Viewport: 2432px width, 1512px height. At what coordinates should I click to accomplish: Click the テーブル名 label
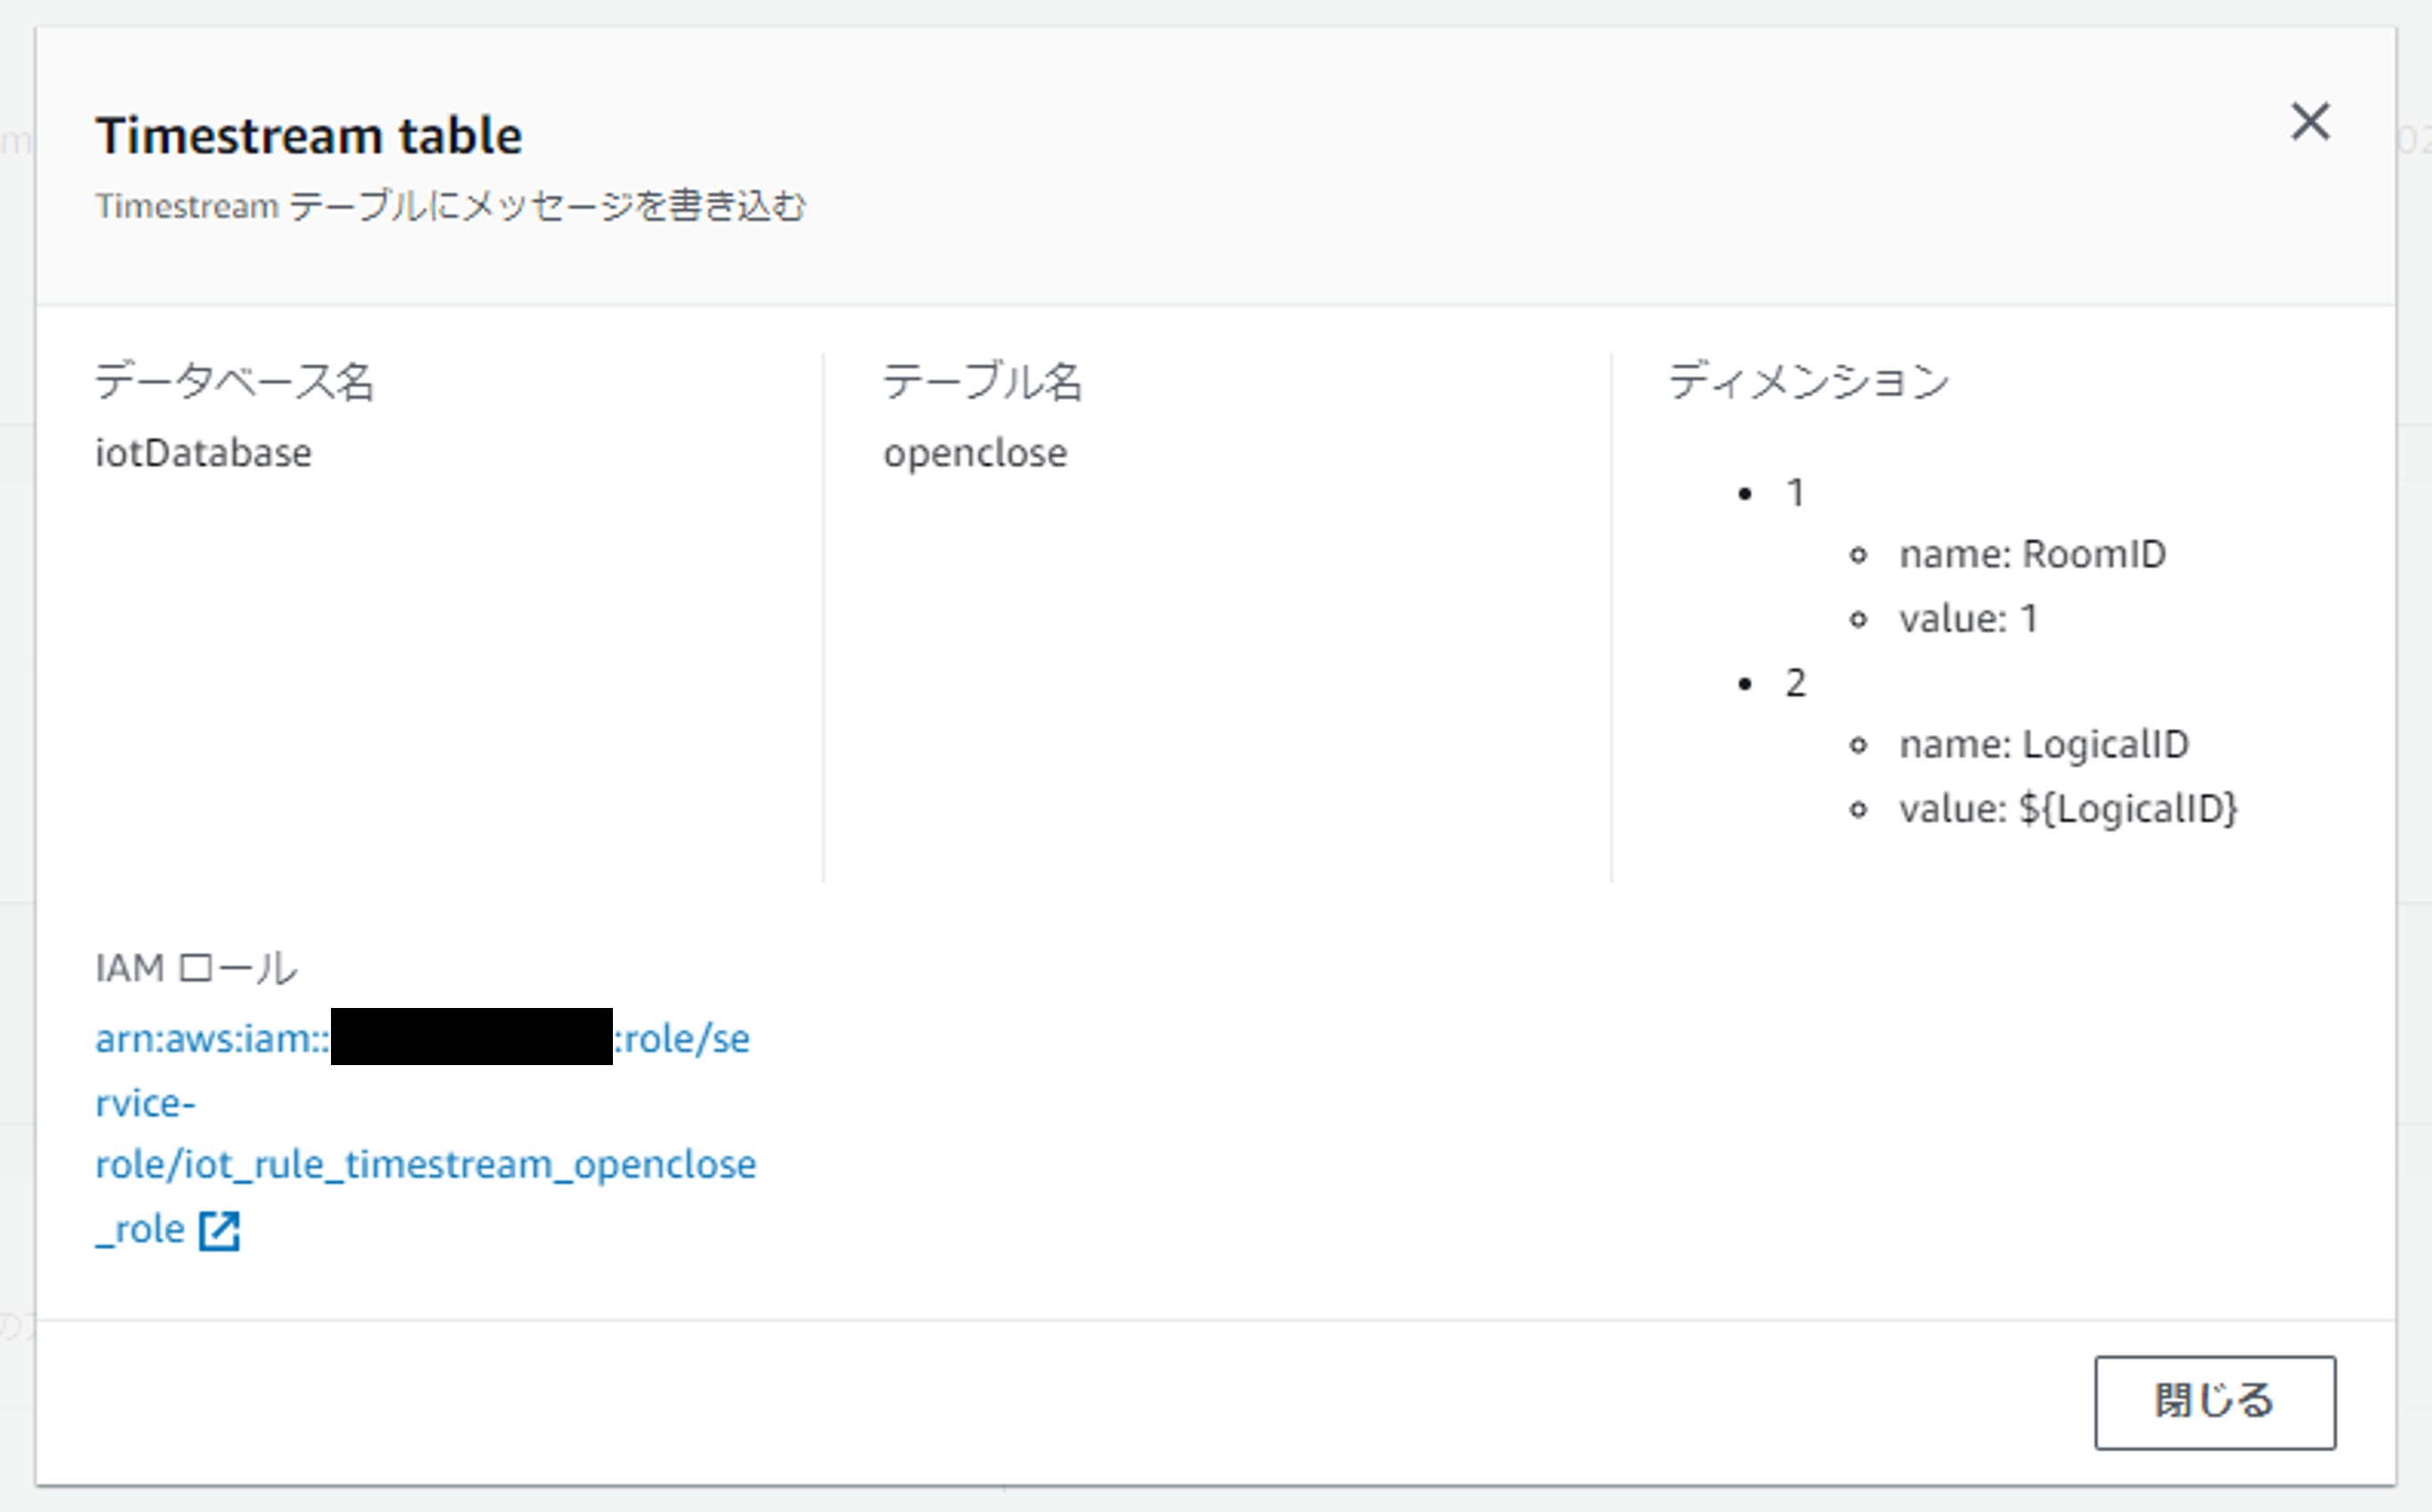click(982, 382)
